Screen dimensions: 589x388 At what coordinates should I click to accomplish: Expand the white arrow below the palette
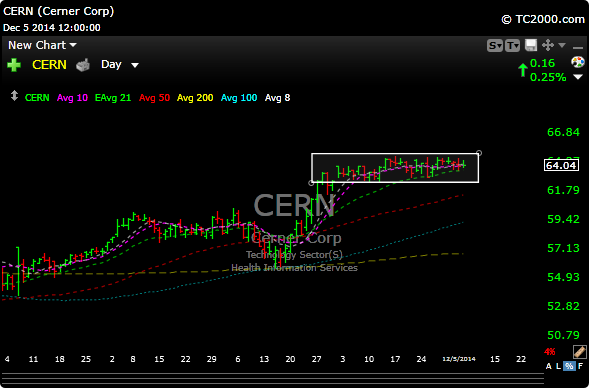tap(578, 77)
